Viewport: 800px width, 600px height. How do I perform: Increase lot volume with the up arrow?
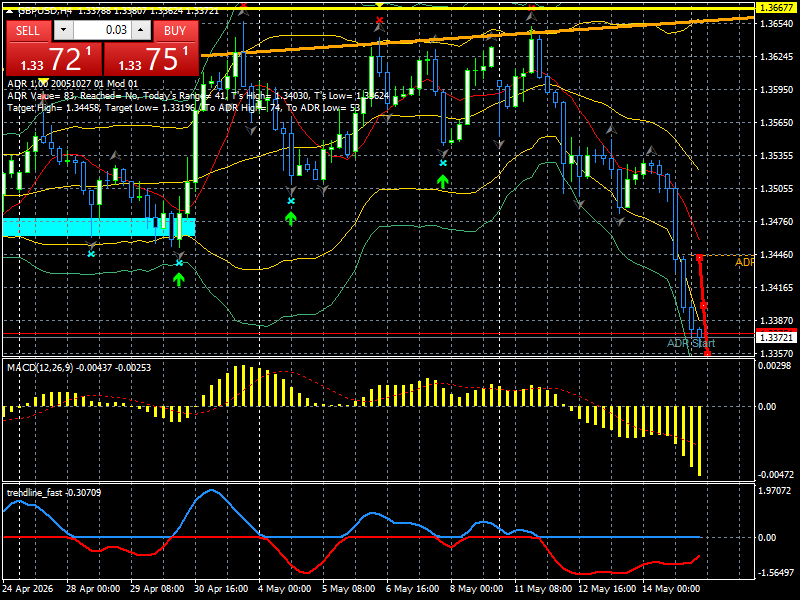click(x=141, y=30)
